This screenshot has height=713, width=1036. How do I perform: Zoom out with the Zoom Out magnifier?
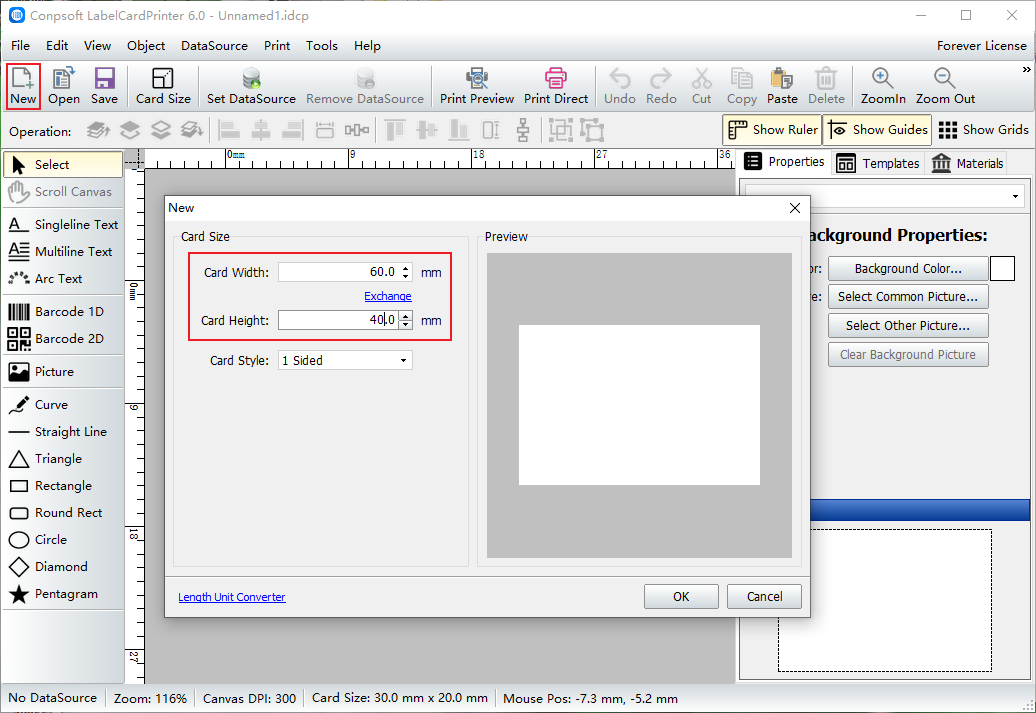(945, 86)
